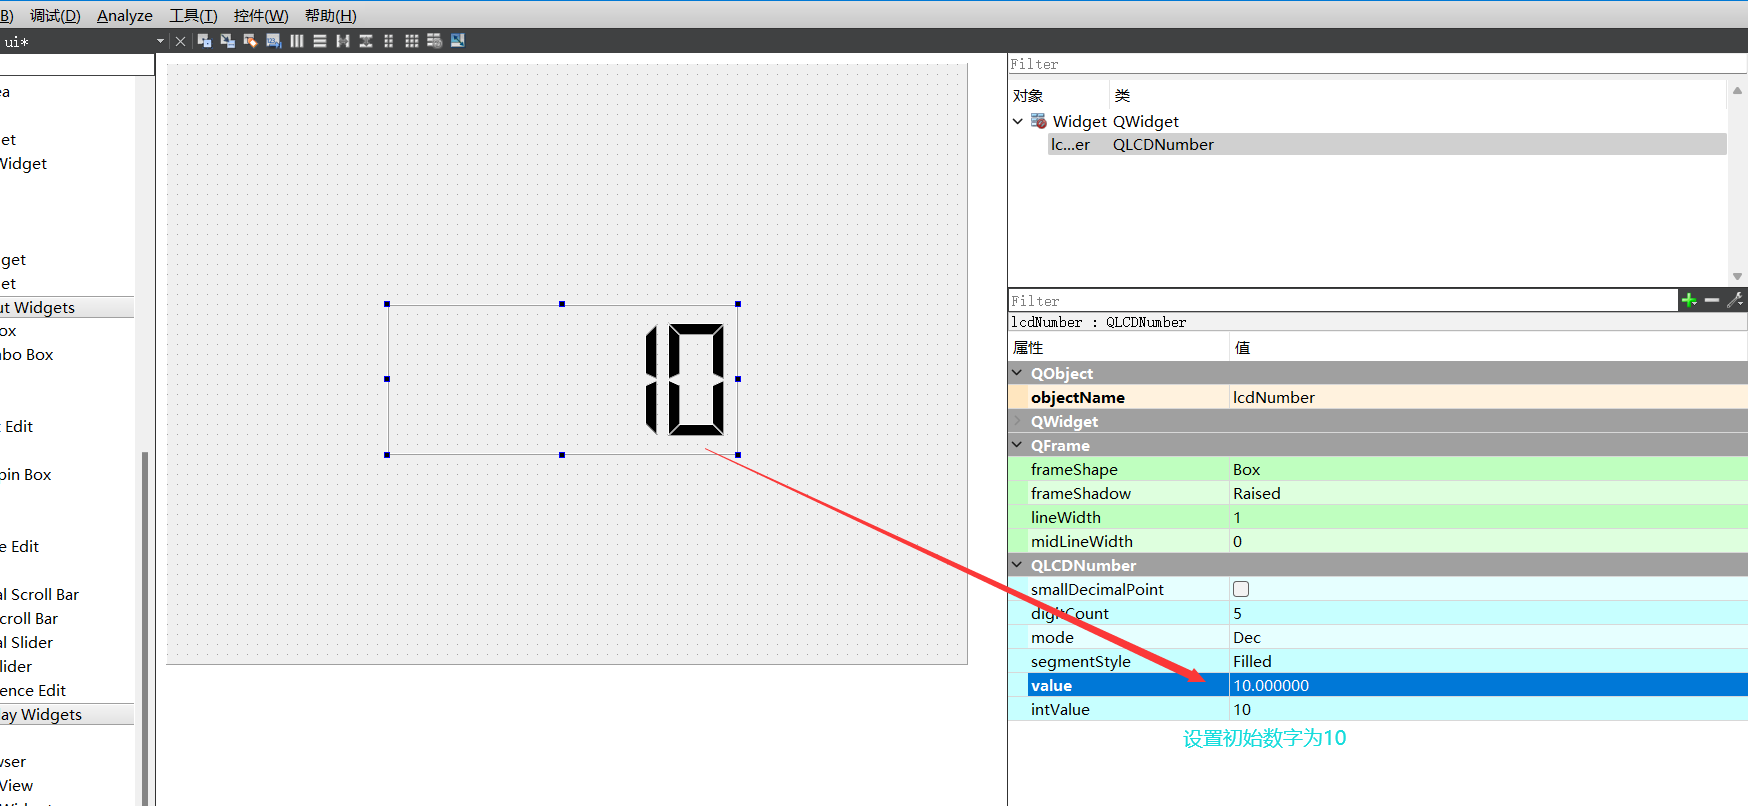
Task: Add a dynamic property with plus icon
Action: pyautogui.click(x=1689, y=300)
